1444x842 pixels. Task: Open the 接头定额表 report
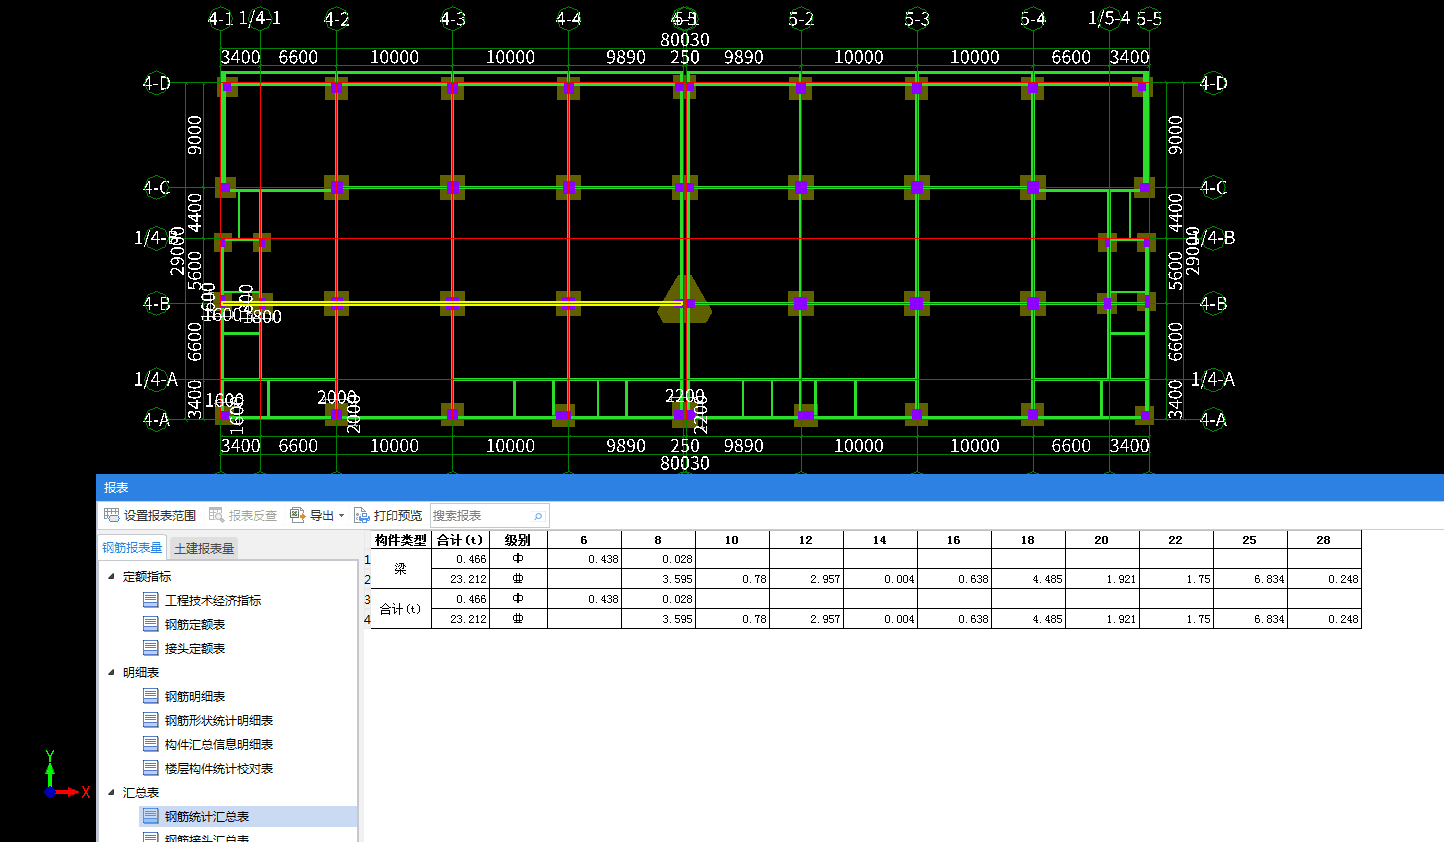194,648
